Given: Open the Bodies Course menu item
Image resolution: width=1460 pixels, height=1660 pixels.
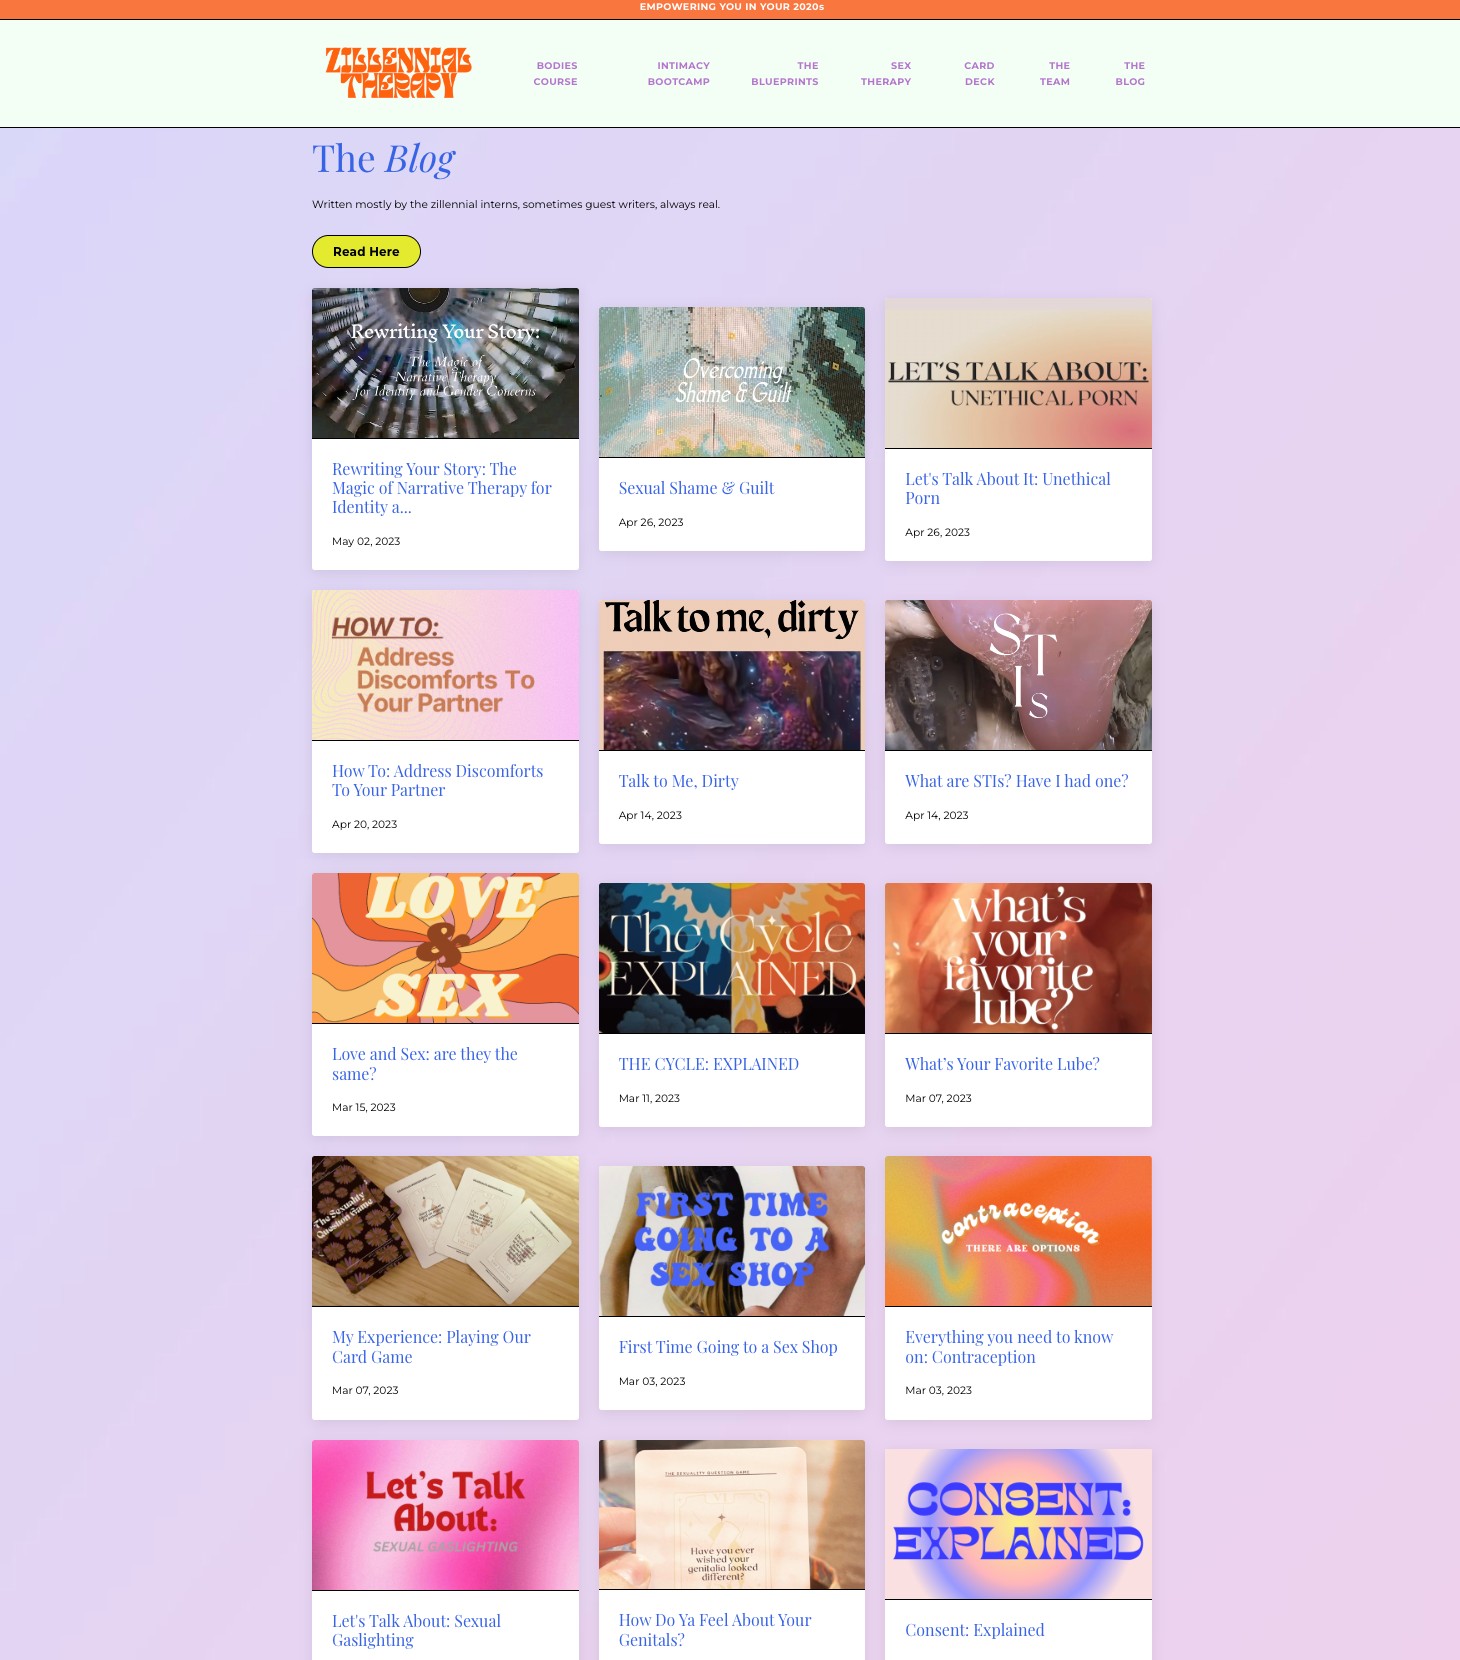Looking at the screenshot, I should click(555, 74).
